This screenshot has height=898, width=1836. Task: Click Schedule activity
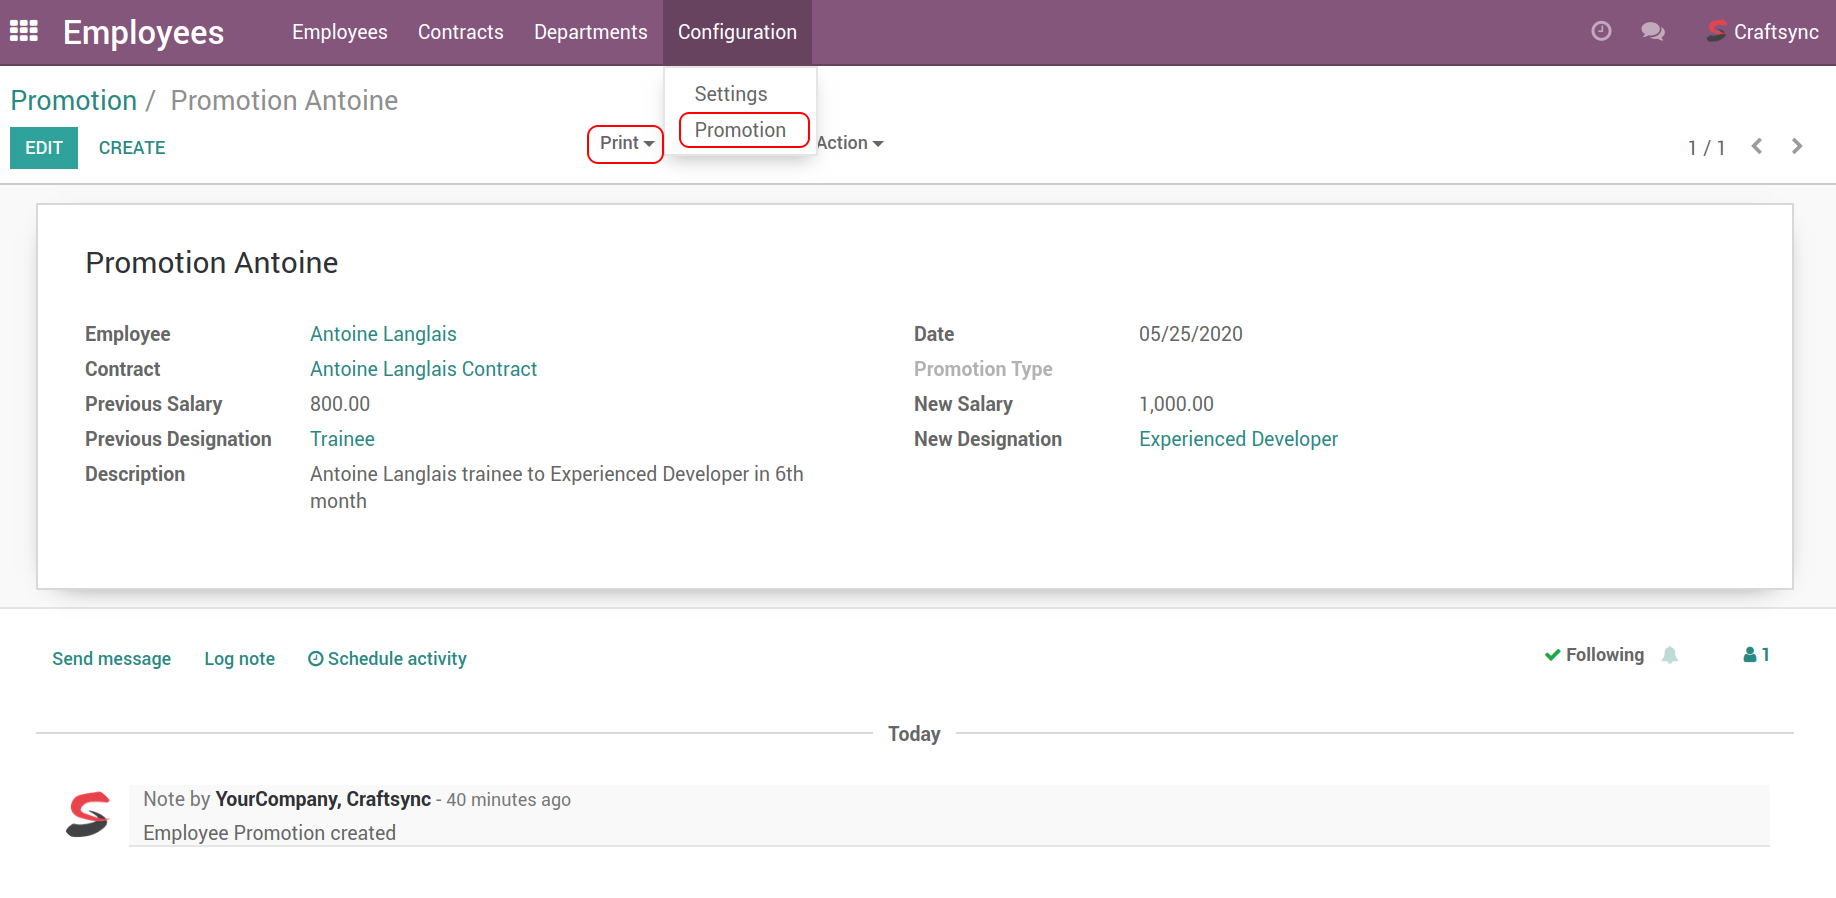click(x=387, y=659)
